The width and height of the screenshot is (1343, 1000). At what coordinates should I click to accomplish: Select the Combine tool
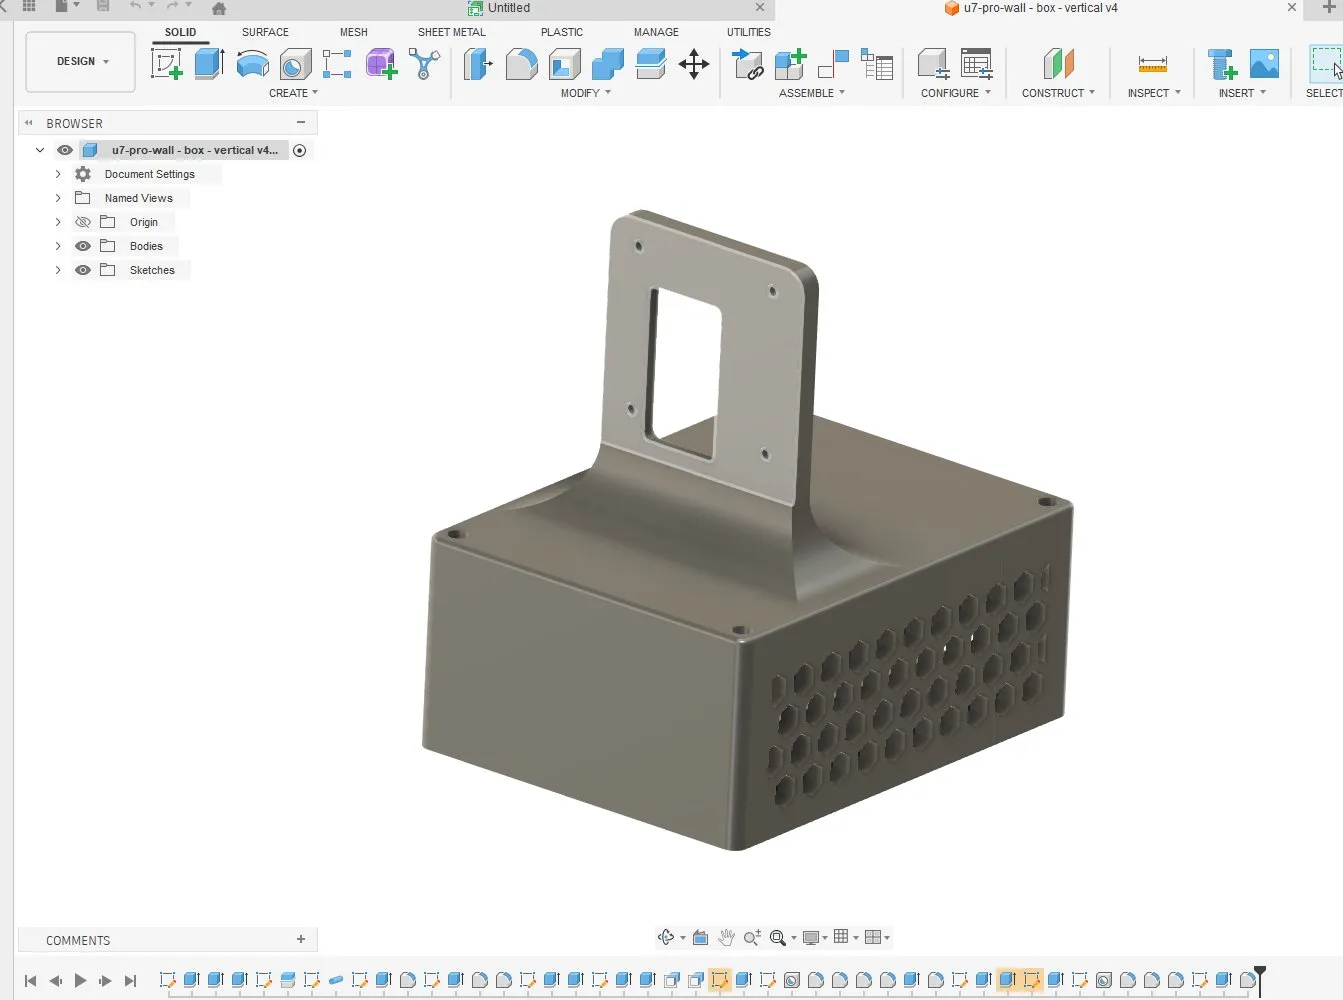pyautogui.click(x=607, y=64)
